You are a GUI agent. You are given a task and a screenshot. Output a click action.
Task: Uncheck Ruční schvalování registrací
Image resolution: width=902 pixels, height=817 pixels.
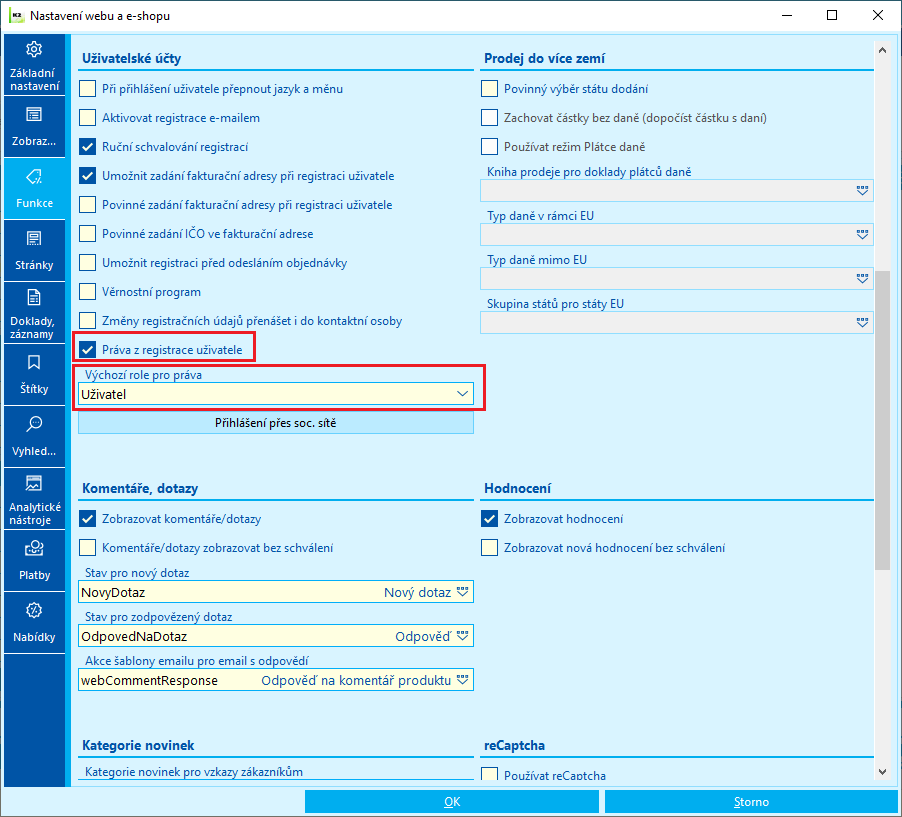click(87, 147)
